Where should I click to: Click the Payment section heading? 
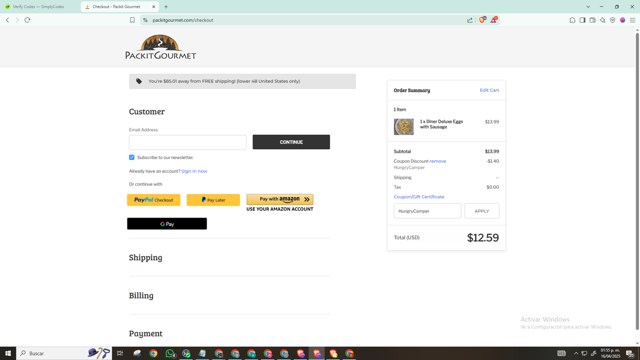click(x=146, y=333)
